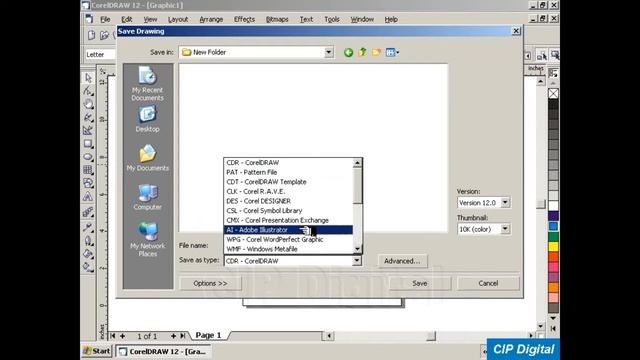Select the Pick tool in toolbox

[x=88, y=78]
